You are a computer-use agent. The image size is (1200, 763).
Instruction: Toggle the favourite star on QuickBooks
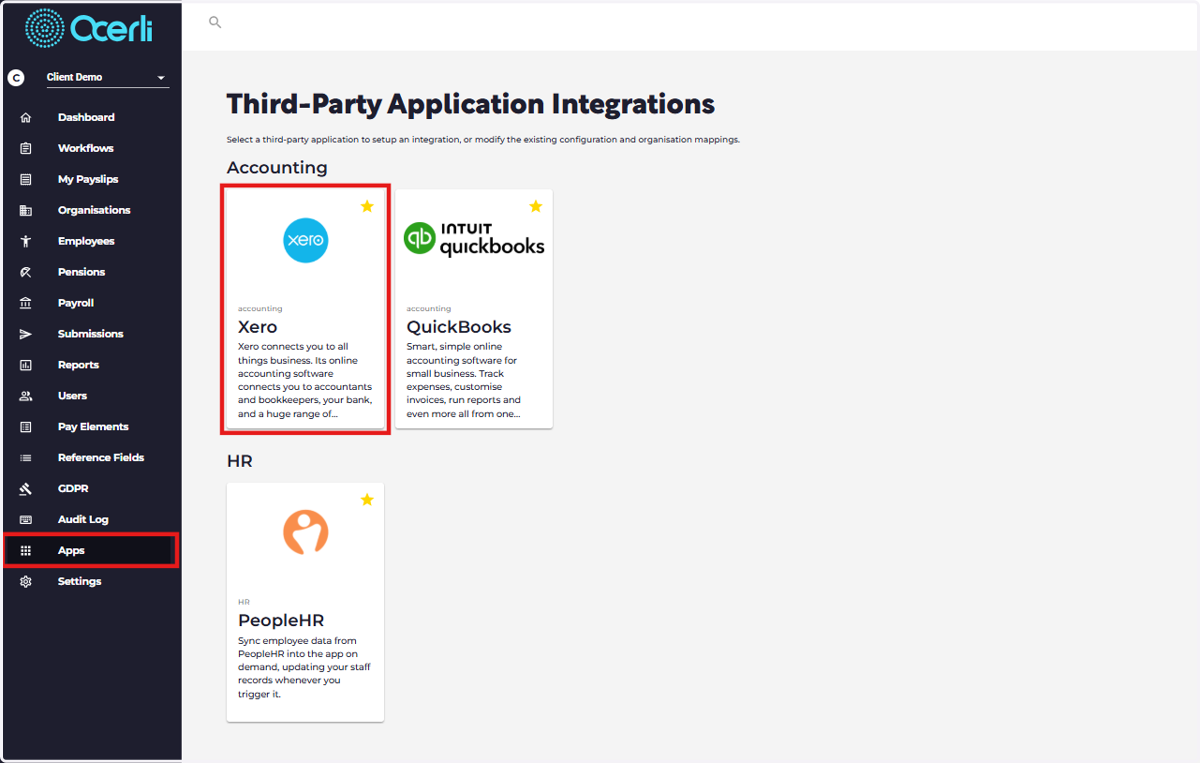535,206
